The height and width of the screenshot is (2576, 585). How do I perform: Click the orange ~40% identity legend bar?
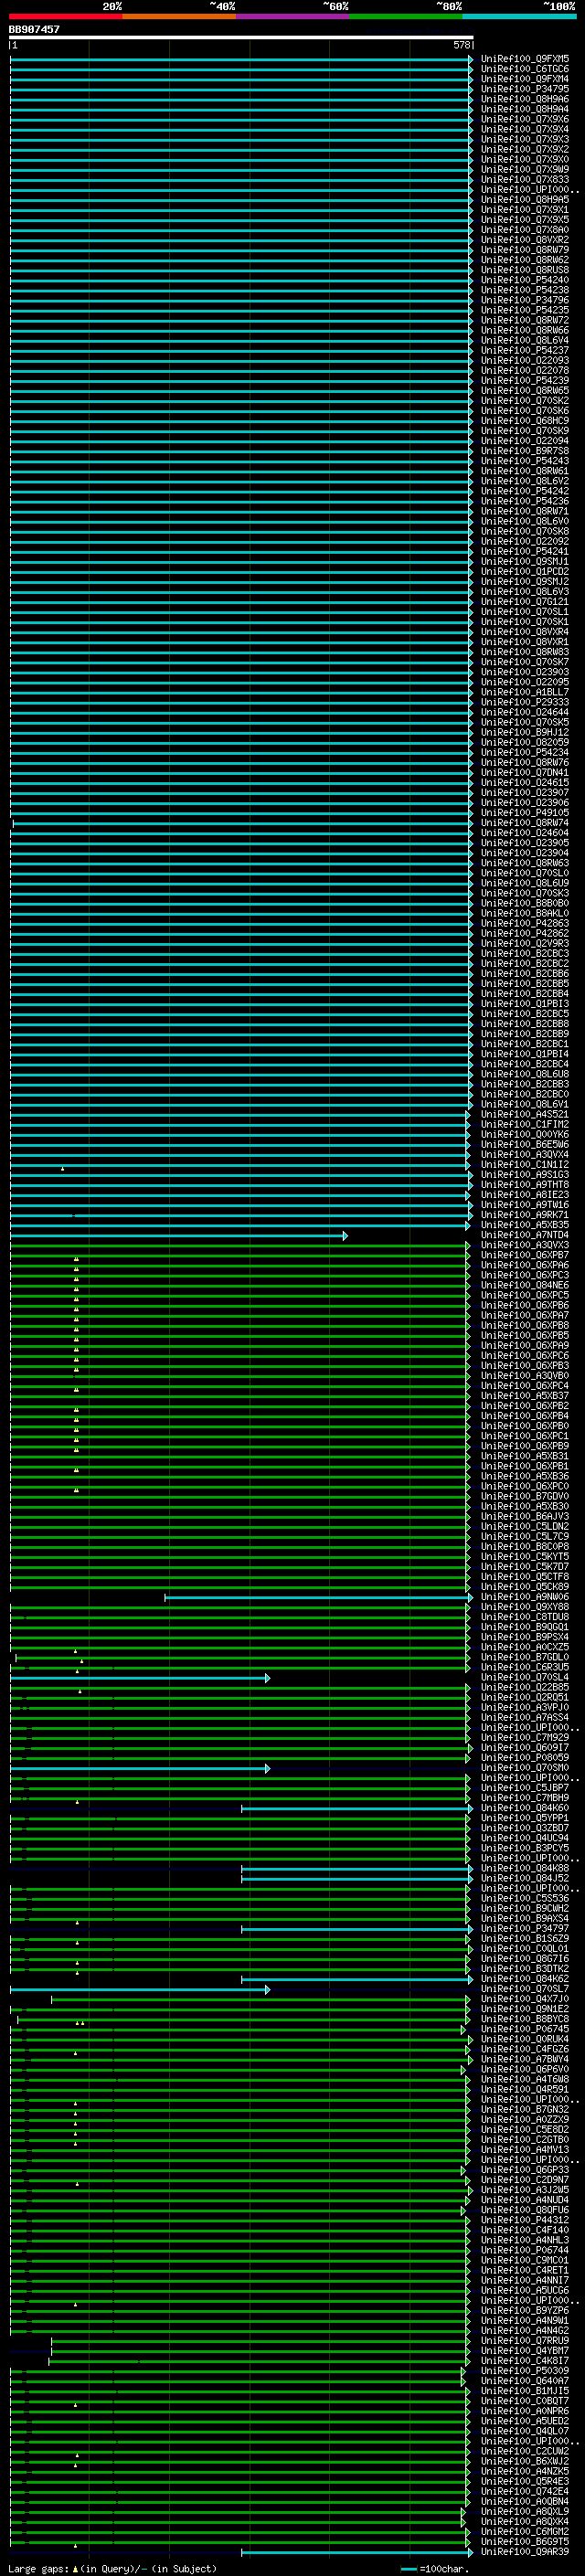pyautogui.click(x=179, y=16)
